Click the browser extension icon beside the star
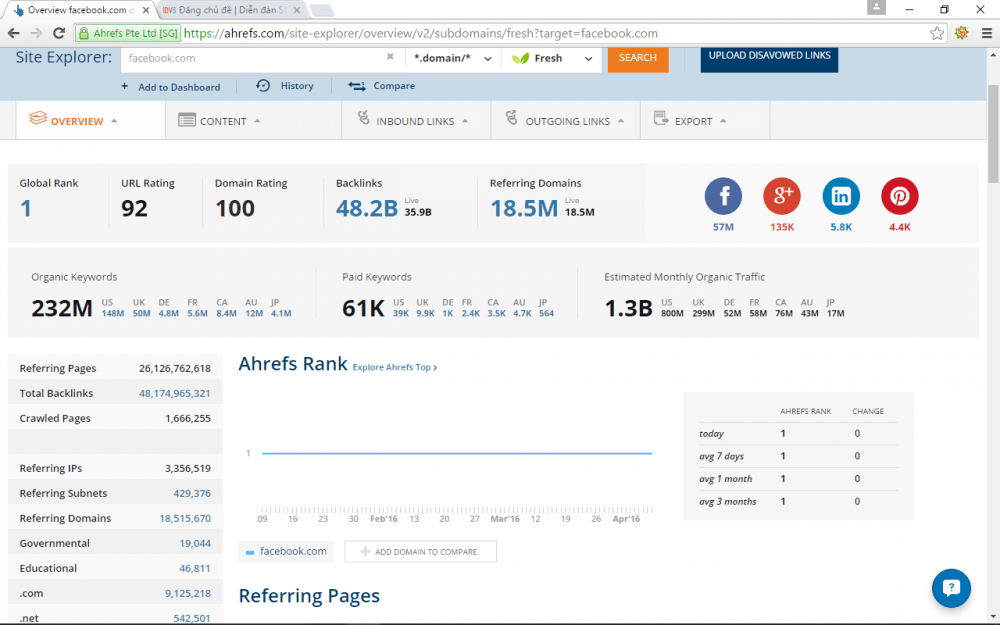Viewport: 1000px width, 625px height. pyautogui.click(x=962, y=33)
